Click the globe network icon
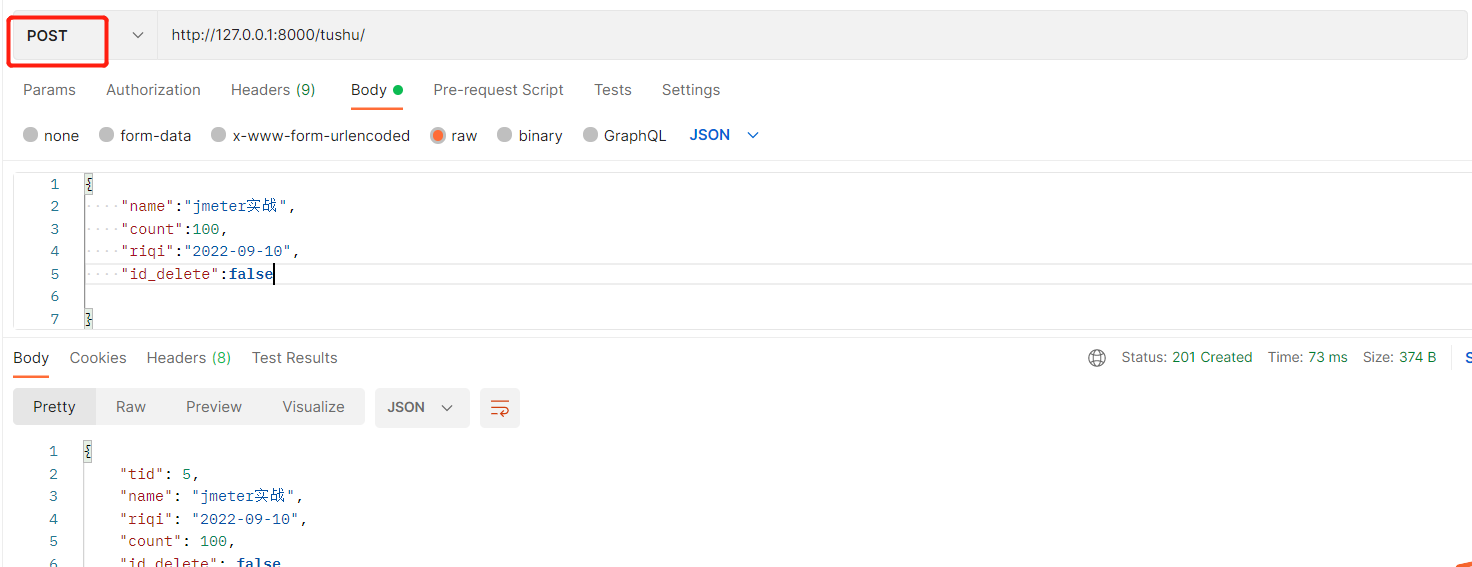The width and height of the screenshot is (1472, 567). 1097,358
